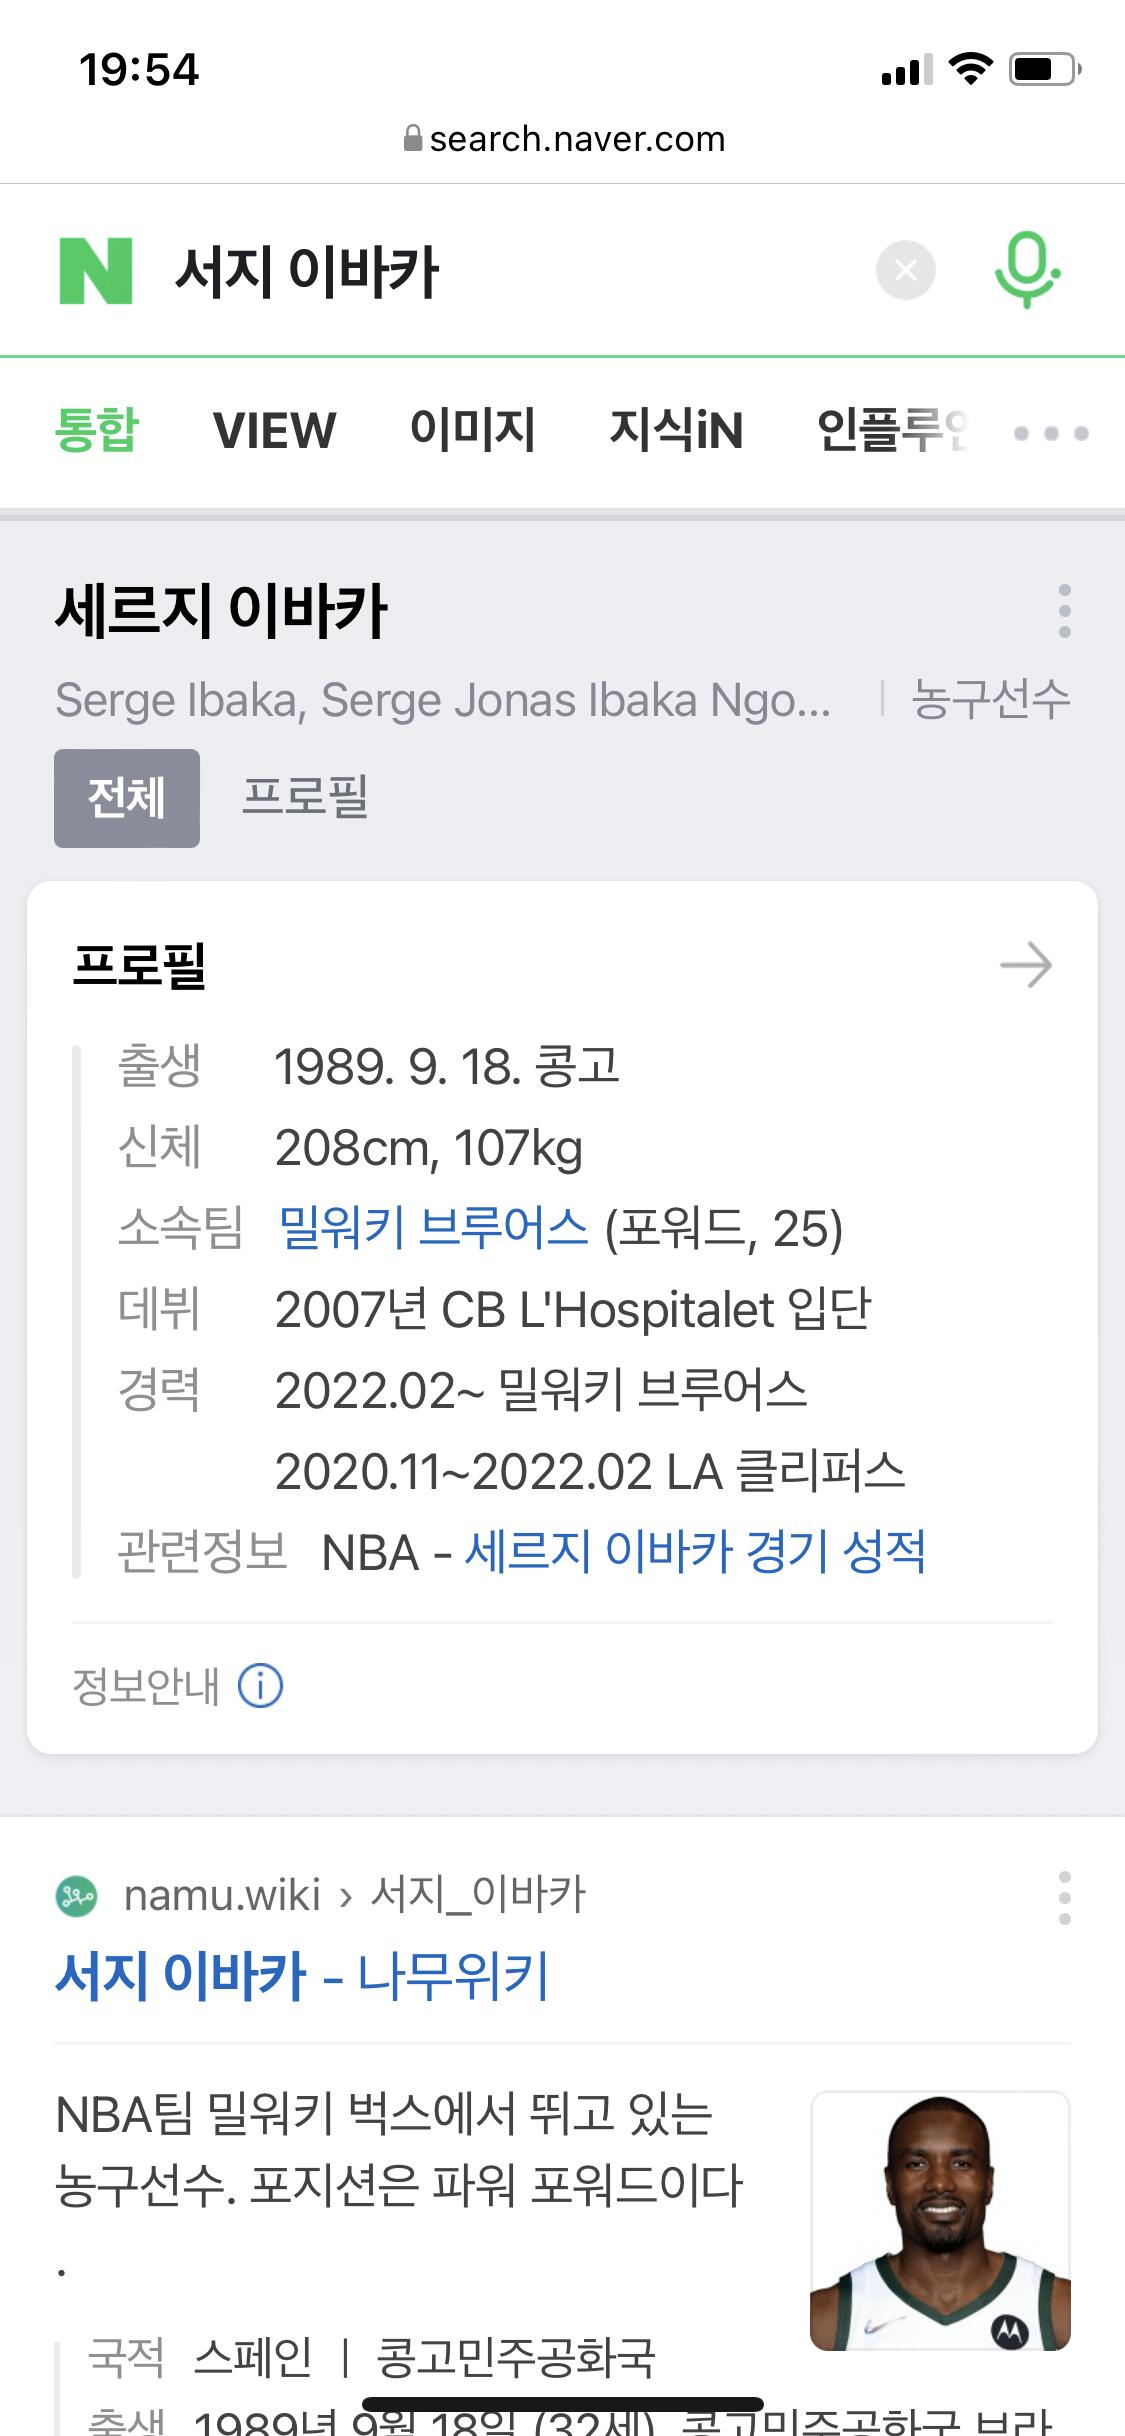
Task: Switch to the VIEW tab
Action: (x=274, y=431)
